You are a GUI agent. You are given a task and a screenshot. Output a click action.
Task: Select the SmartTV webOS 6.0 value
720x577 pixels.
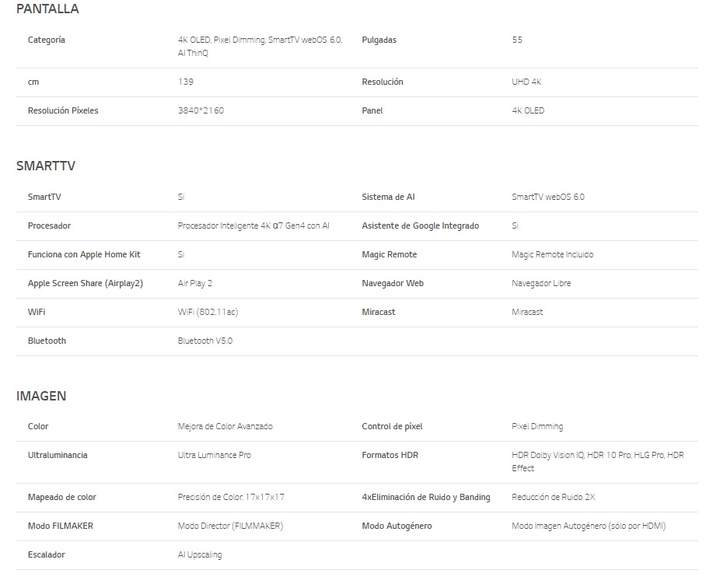coord(548,197)
